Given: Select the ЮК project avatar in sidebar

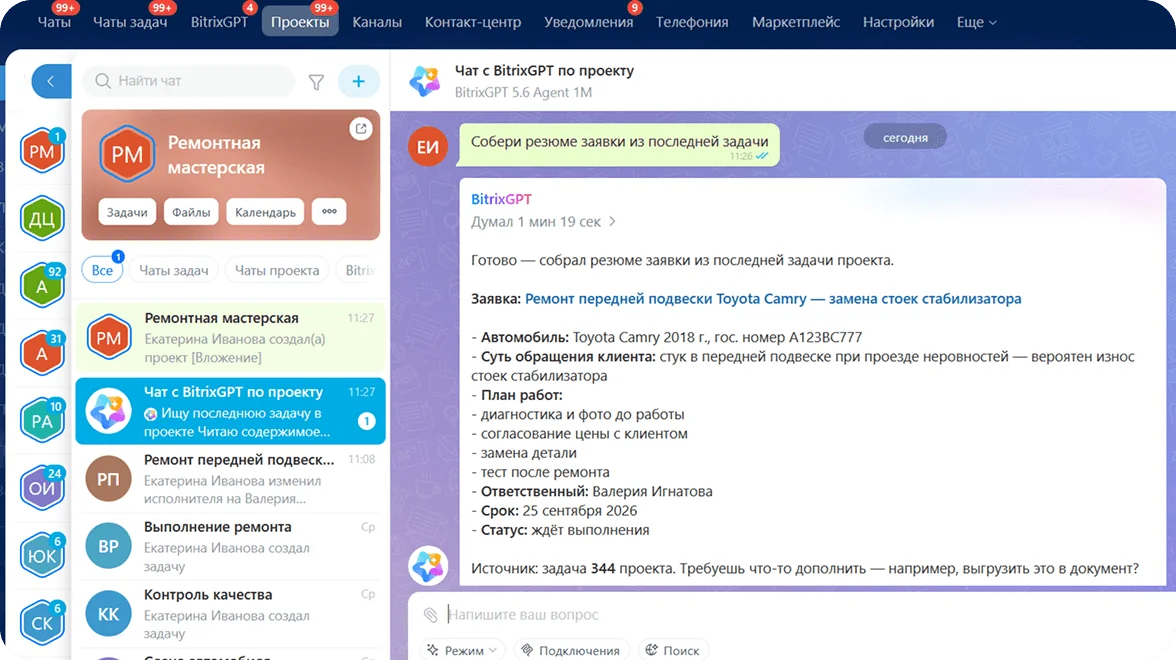Looking at the screenshot, I should tap(42, 556).
